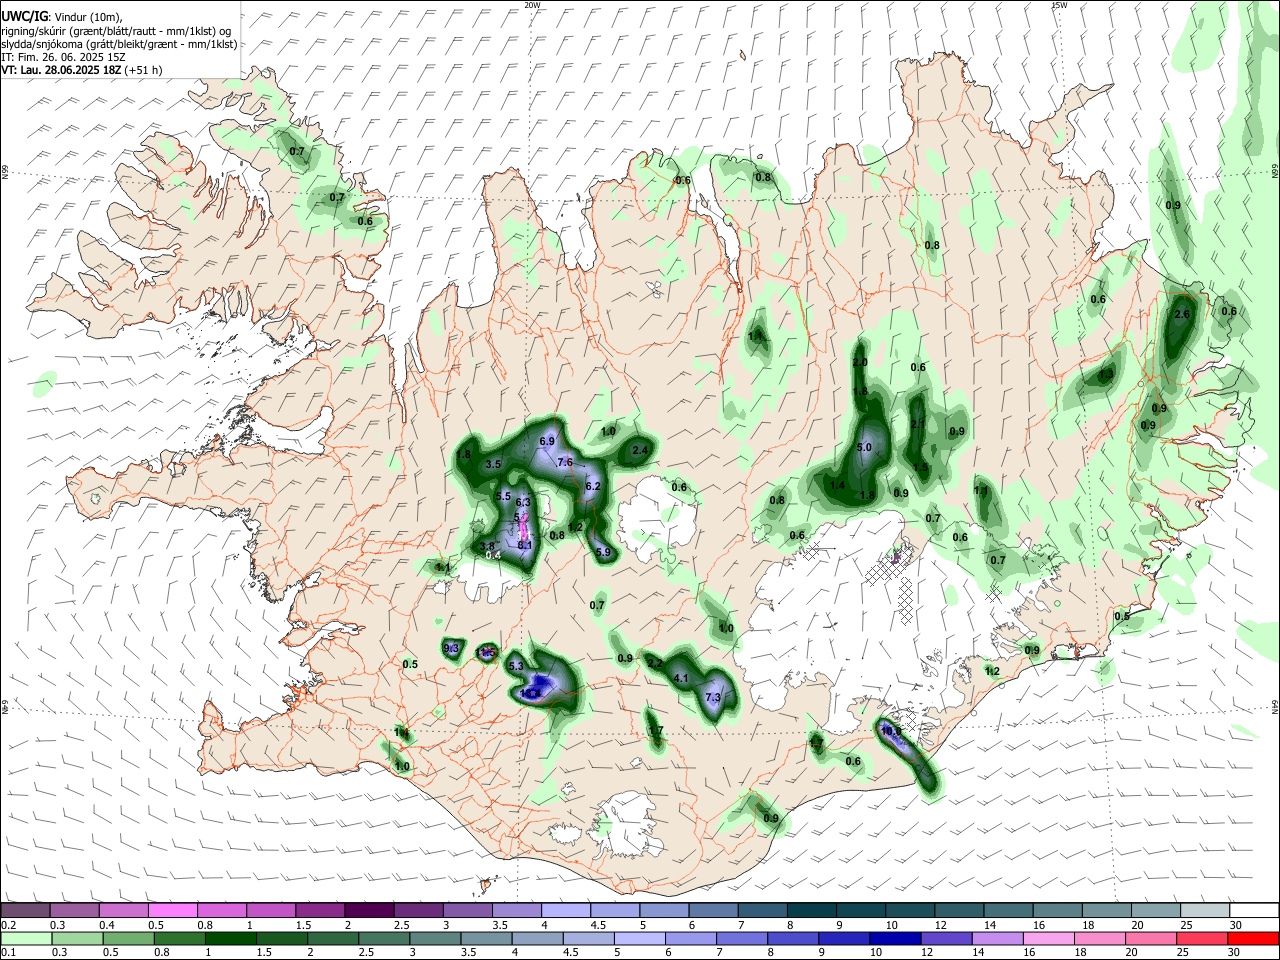Click the 5.9 precipitation label
The image size is (1280, 960).
click(603, 552)
